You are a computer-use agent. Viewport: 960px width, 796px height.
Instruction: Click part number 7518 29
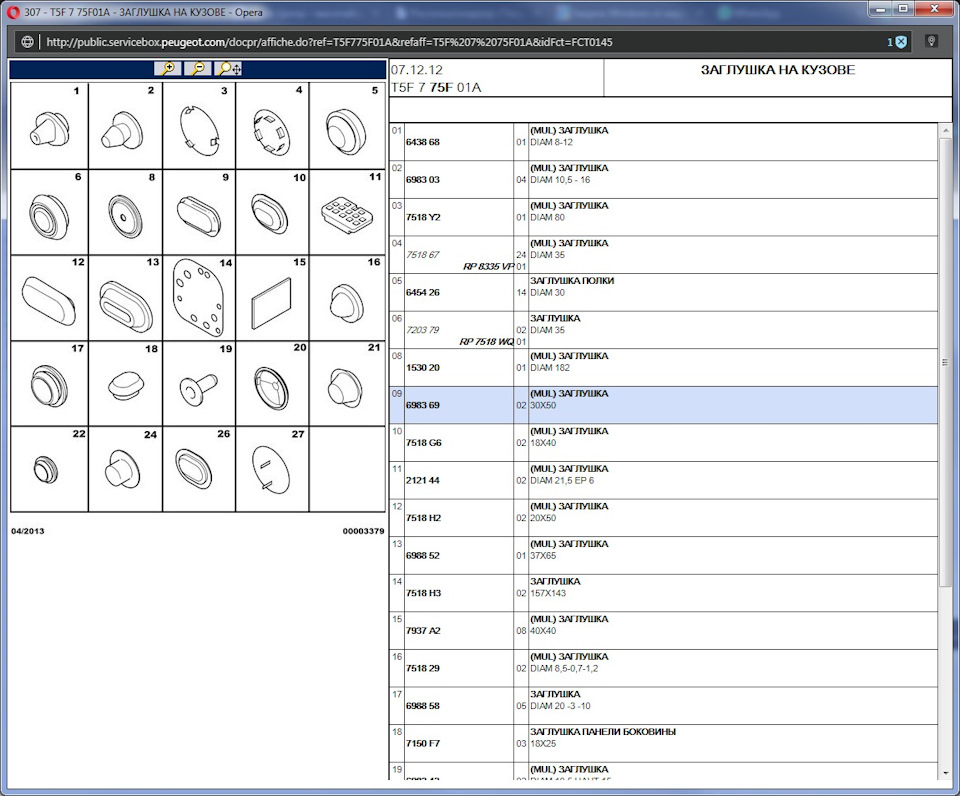click(422, 669)
